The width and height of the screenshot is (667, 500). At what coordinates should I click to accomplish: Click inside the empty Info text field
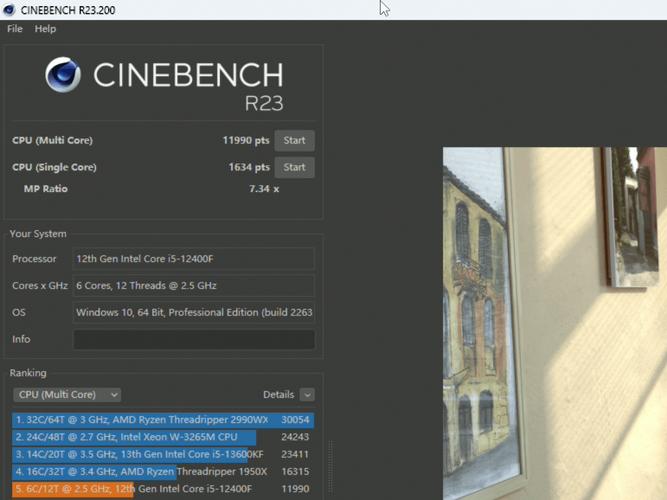pyautogui.click(x=193, y=340)
